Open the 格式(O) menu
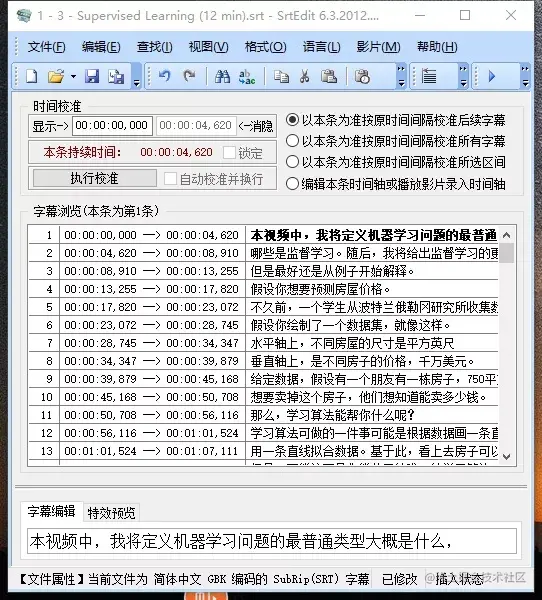 pos(266,47)
